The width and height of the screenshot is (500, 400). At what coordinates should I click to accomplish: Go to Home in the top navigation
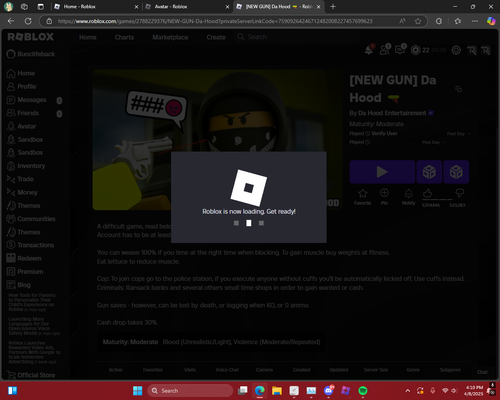click(x=88, y=37)
